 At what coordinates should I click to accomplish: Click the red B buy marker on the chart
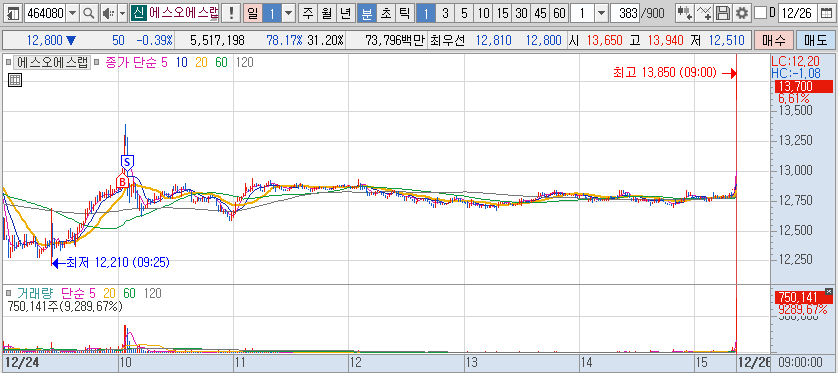pyautogui.click(x=122, y=182)
